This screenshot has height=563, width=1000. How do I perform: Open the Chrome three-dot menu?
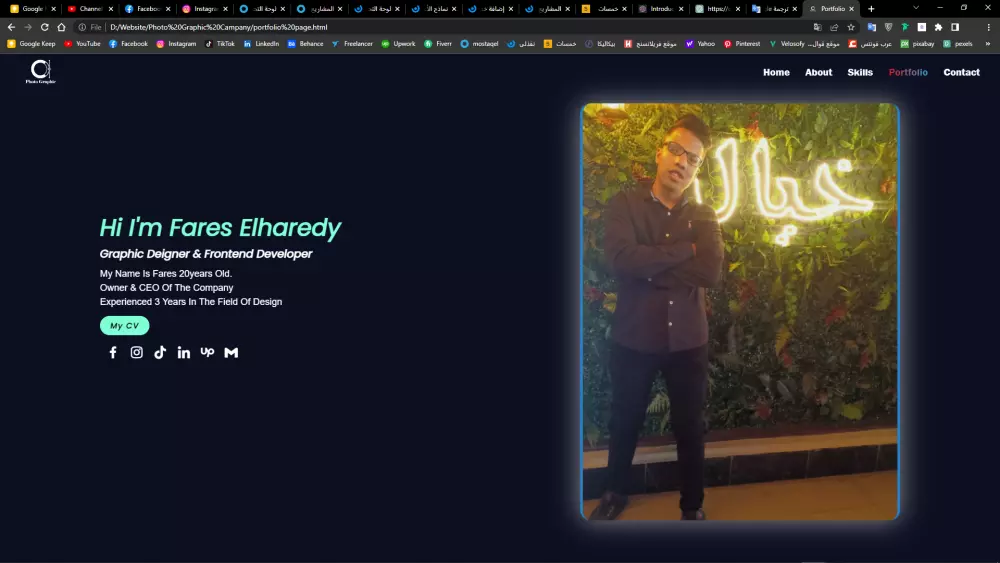coord(989,27)
